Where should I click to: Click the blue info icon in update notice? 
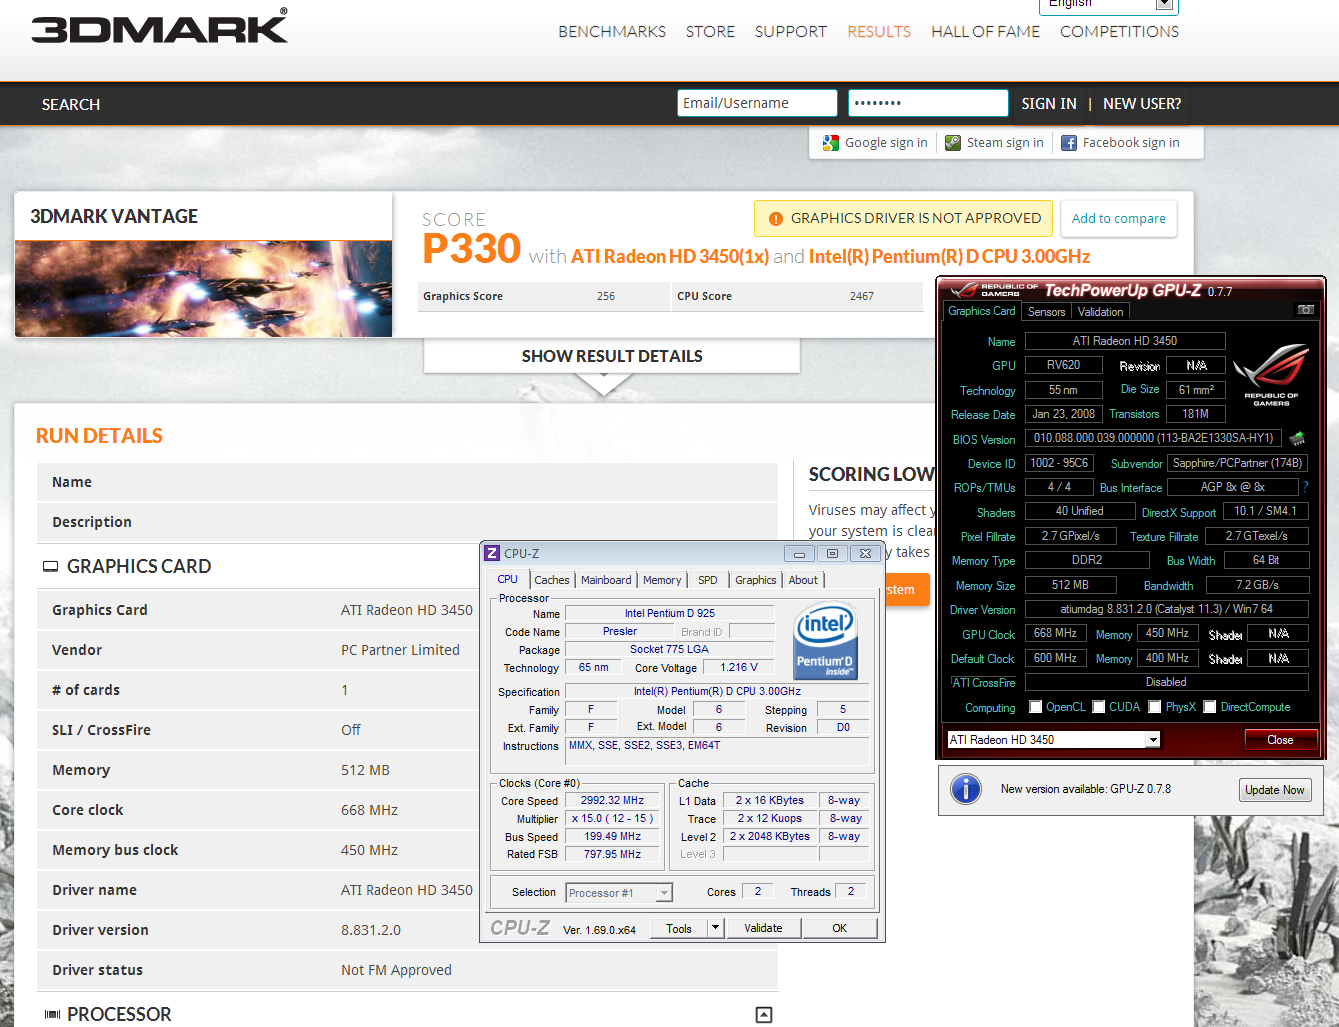coord(966,789)
